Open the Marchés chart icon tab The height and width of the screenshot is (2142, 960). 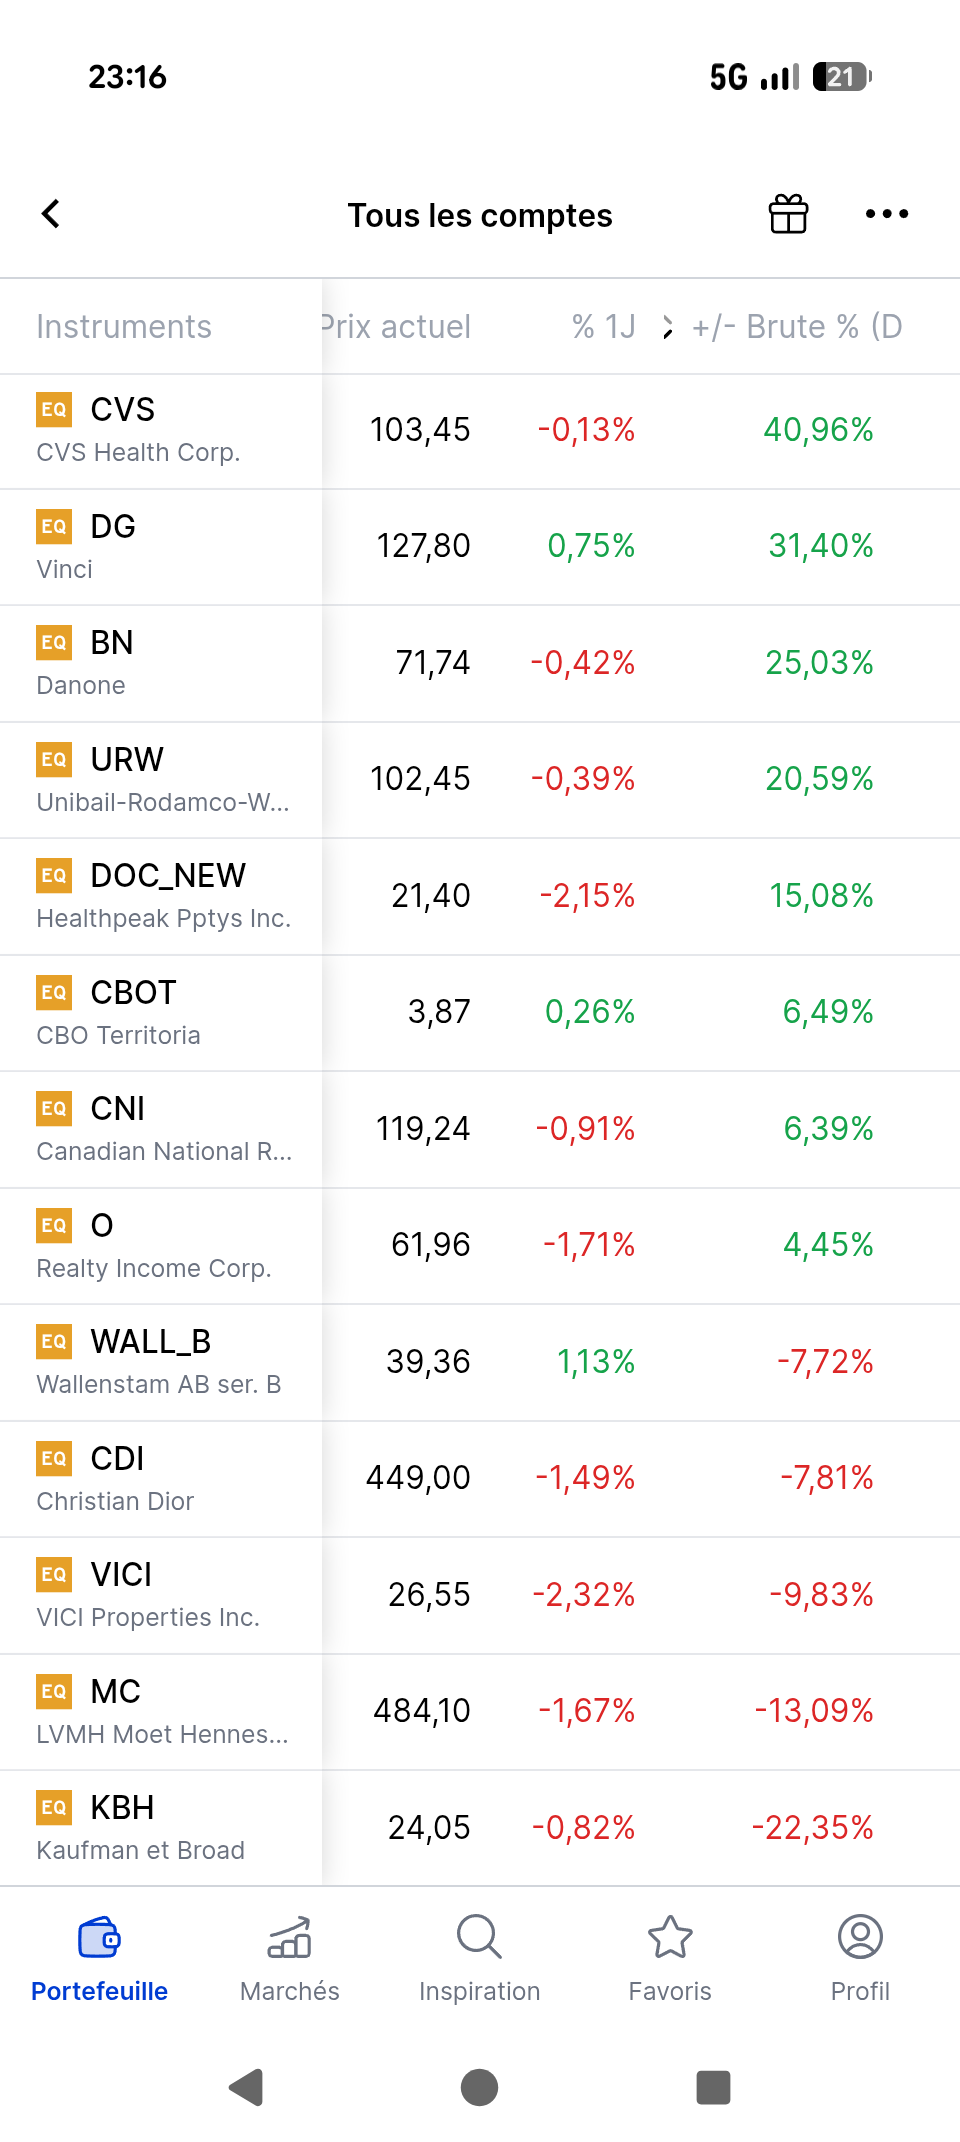(290, 1937)
